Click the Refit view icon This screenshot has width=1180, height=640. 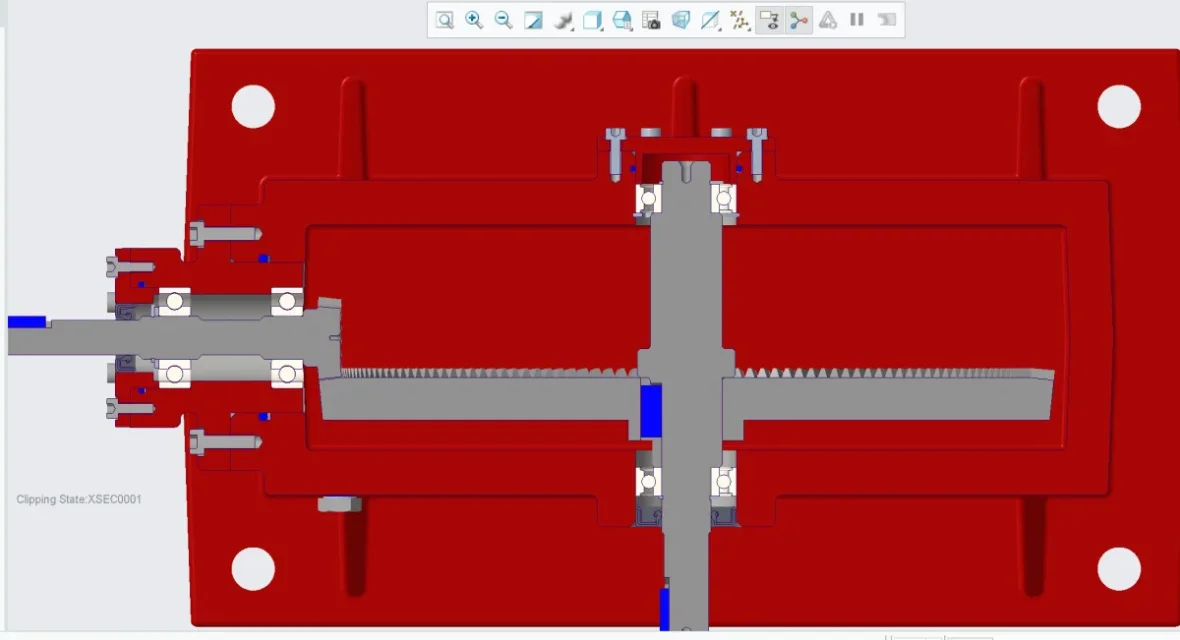[445, 20]
